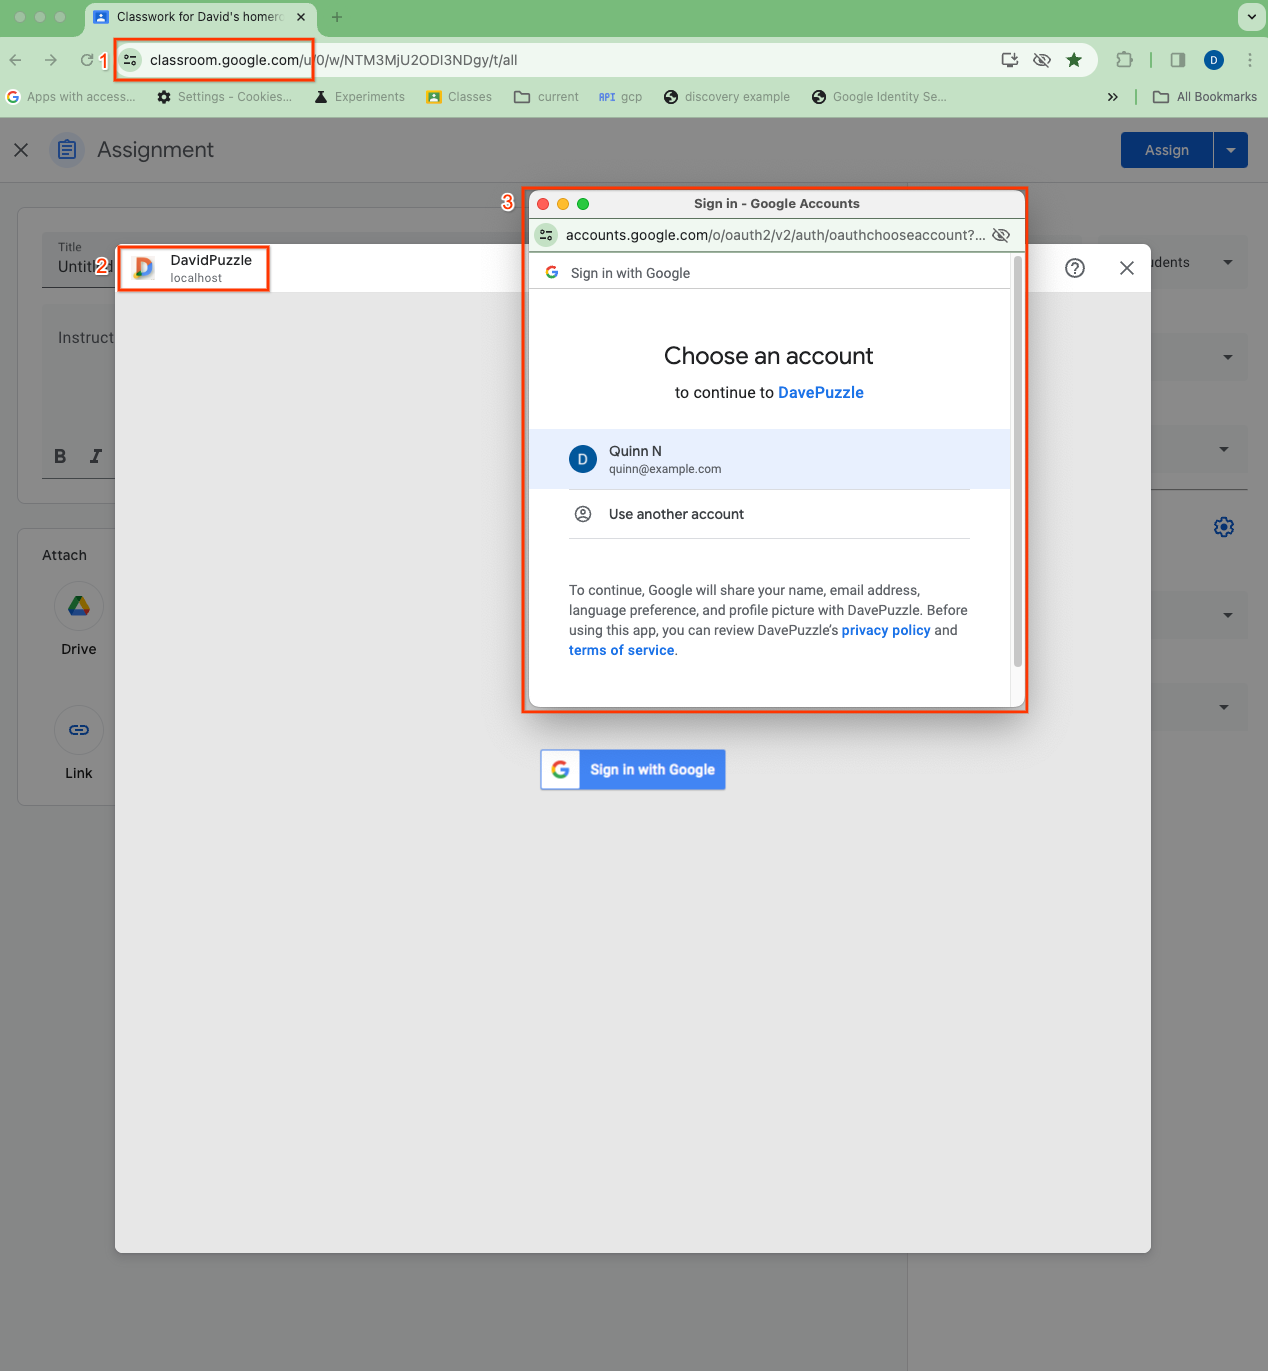
Task: Open the browser extensions puzzle icon
Action: click(1124, 60)
